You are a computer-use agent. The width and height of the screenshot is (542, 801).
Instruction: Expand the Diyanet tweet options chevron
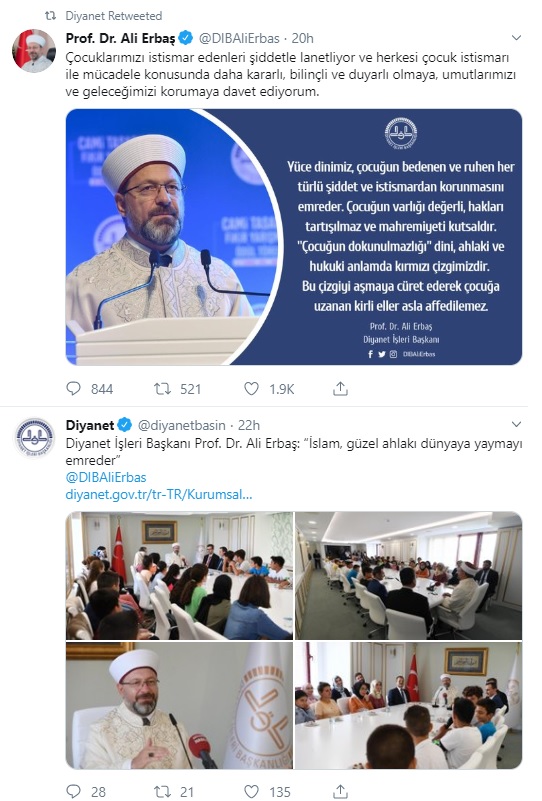click(516, 425)
